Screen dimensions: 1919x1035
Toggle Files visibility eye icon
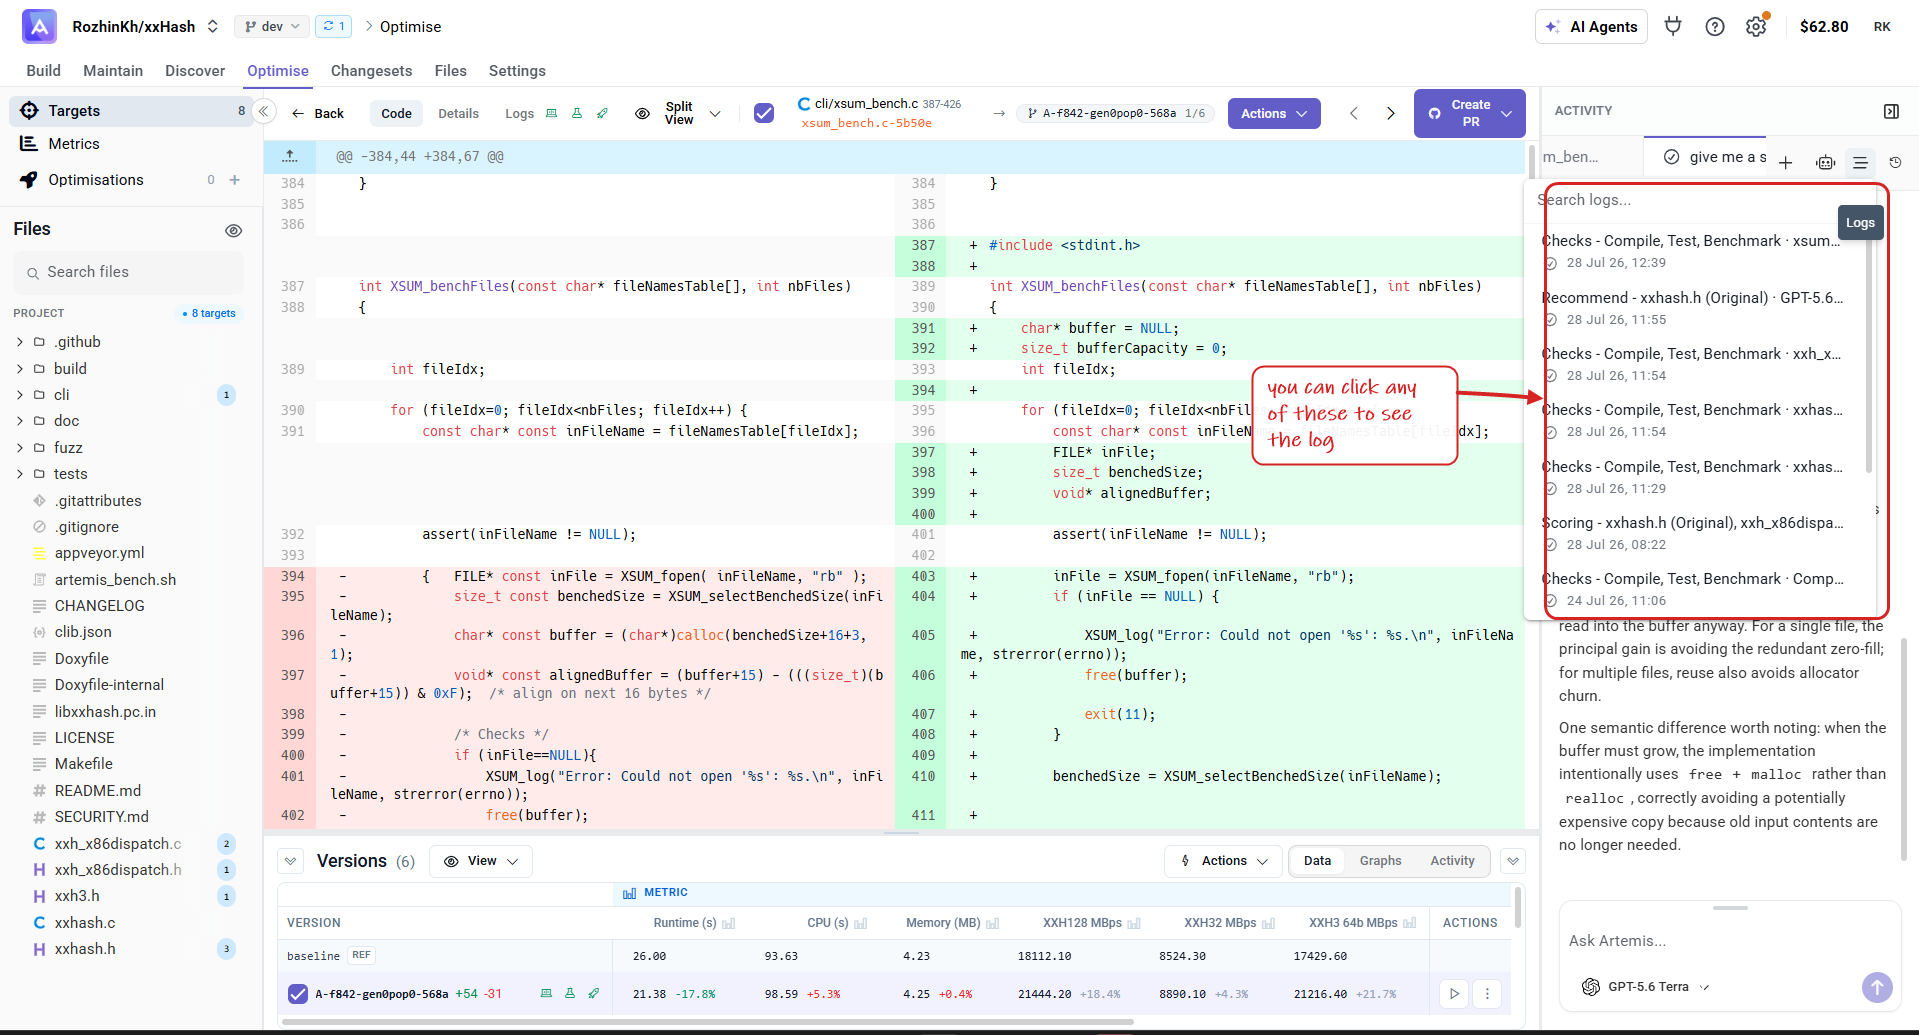click(233, 230)
